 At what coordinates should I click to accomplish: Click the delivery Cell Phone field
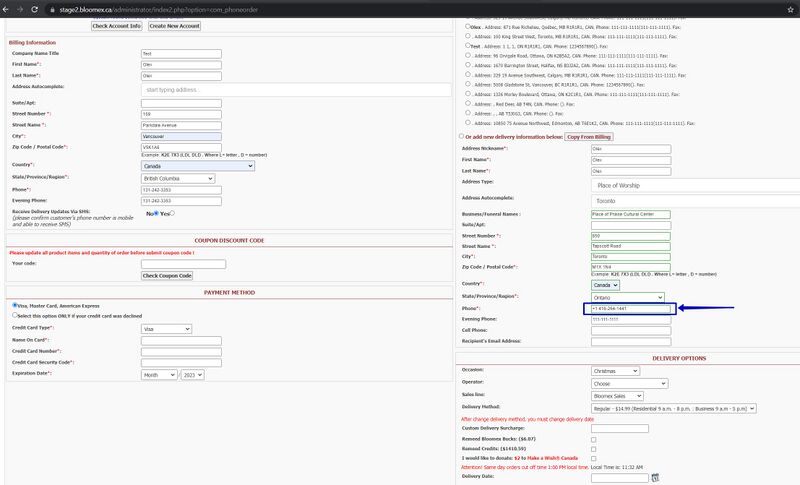[x=631, y=330]
